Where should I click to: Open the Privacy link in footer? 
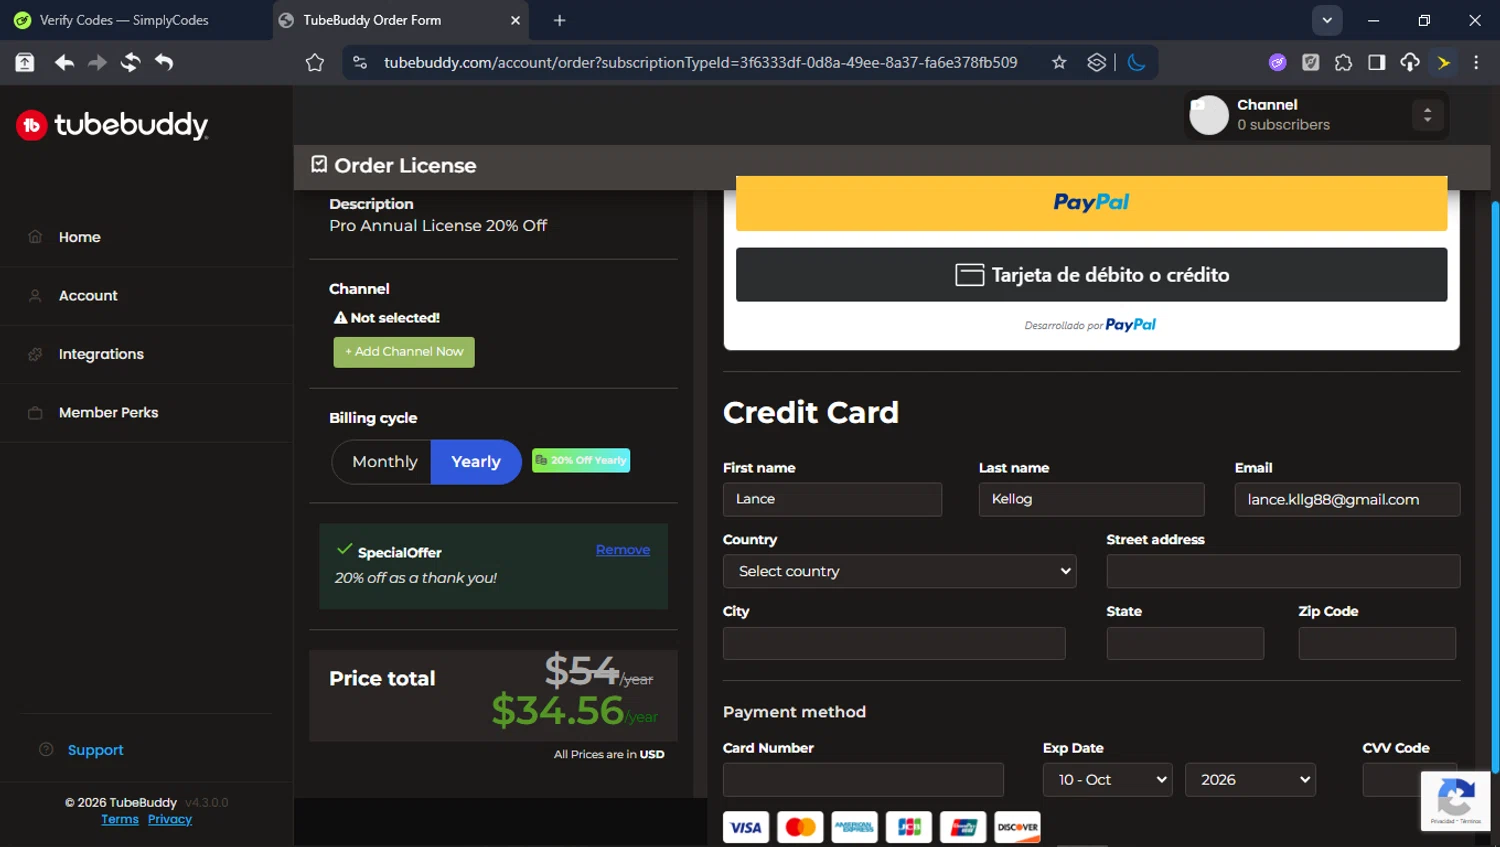(x=170, y=819)
